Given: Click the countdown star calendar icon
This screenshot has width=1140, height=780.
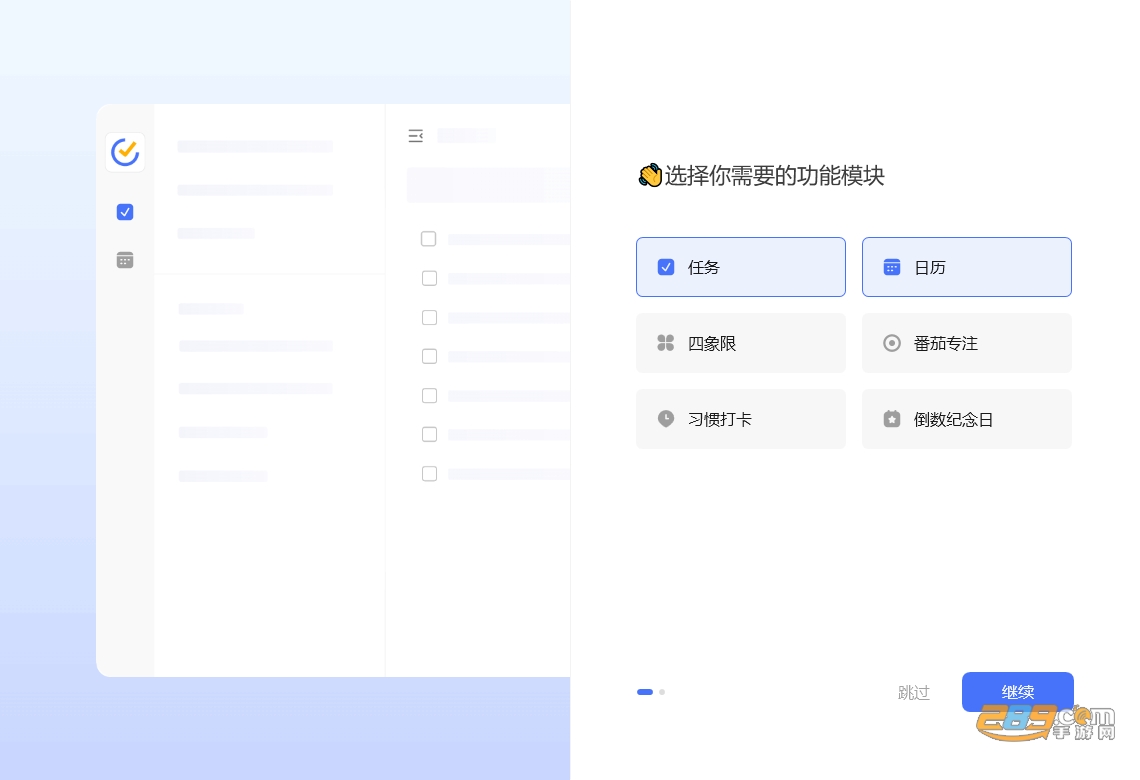Looking at the screenshot, I should 891,419.
